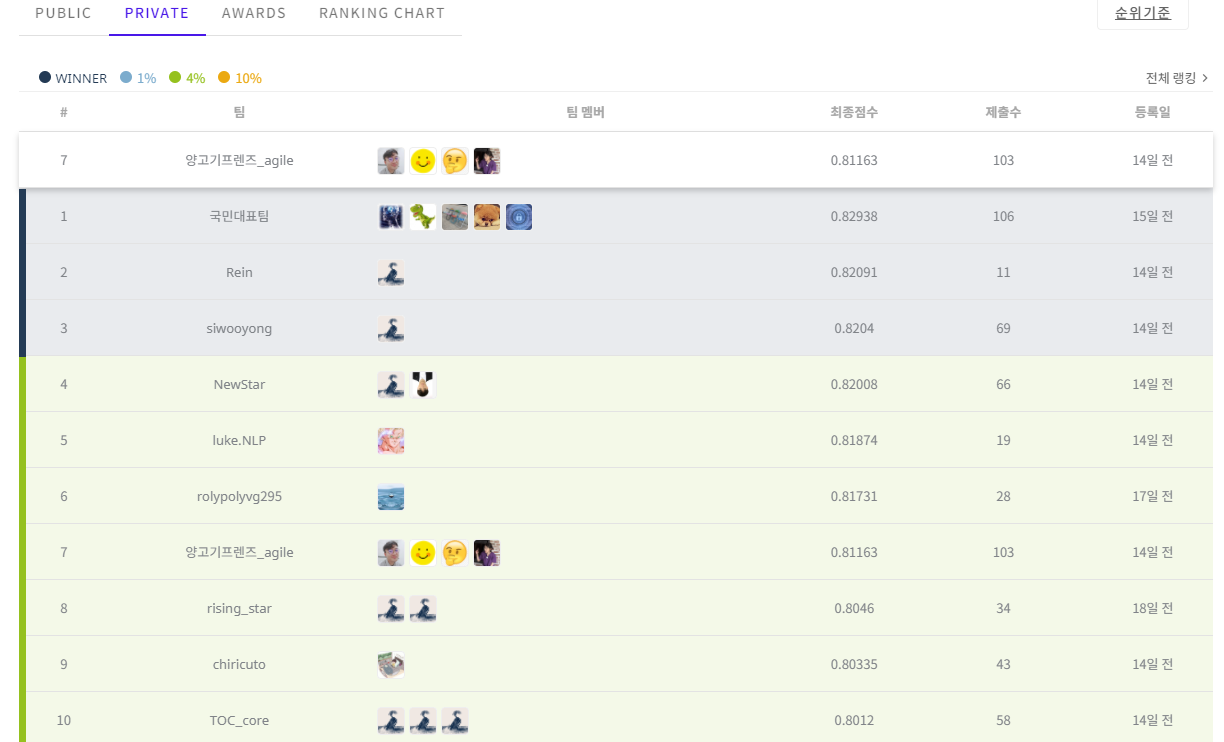Select team name rolypolyvg295
Image resolution: width=1224 pixels, height=742 pixels.
pos(239,496)
